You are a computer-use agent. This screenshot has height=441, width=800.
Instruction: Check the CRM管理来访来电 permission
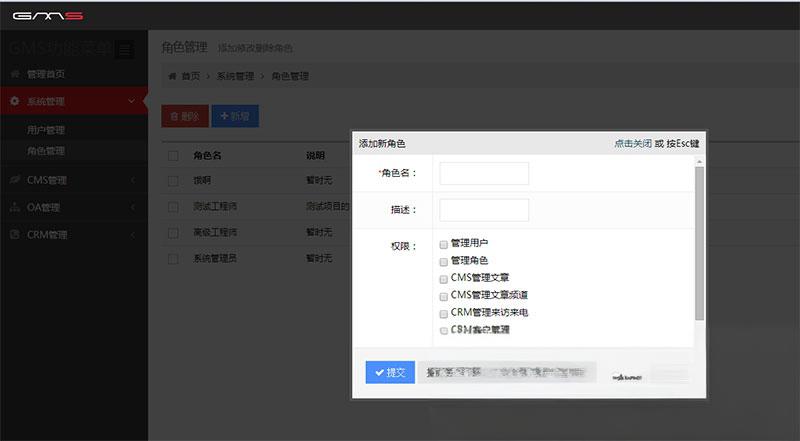tap(443, 313)
